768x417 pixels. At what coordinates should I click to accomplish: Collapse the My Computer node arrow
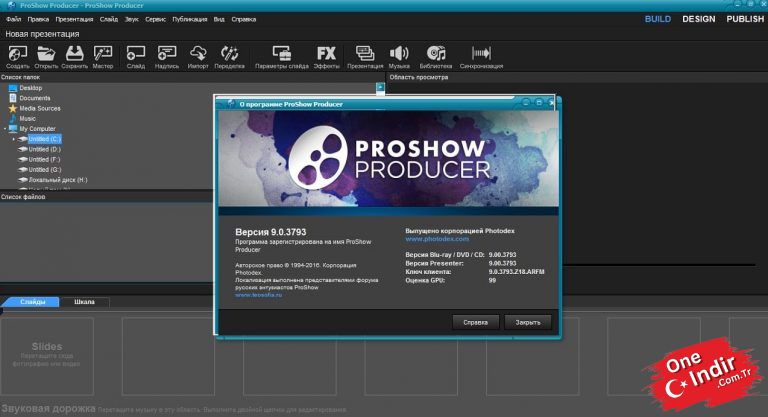(5, 129)
